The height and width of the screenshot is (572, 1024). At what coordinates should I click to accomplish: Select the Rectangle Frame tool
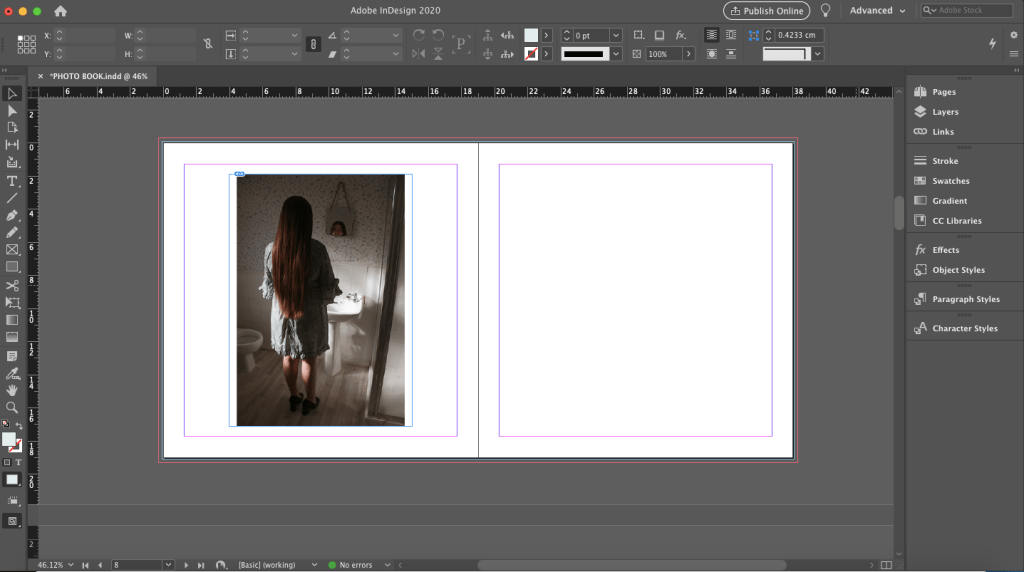[12, 249]
